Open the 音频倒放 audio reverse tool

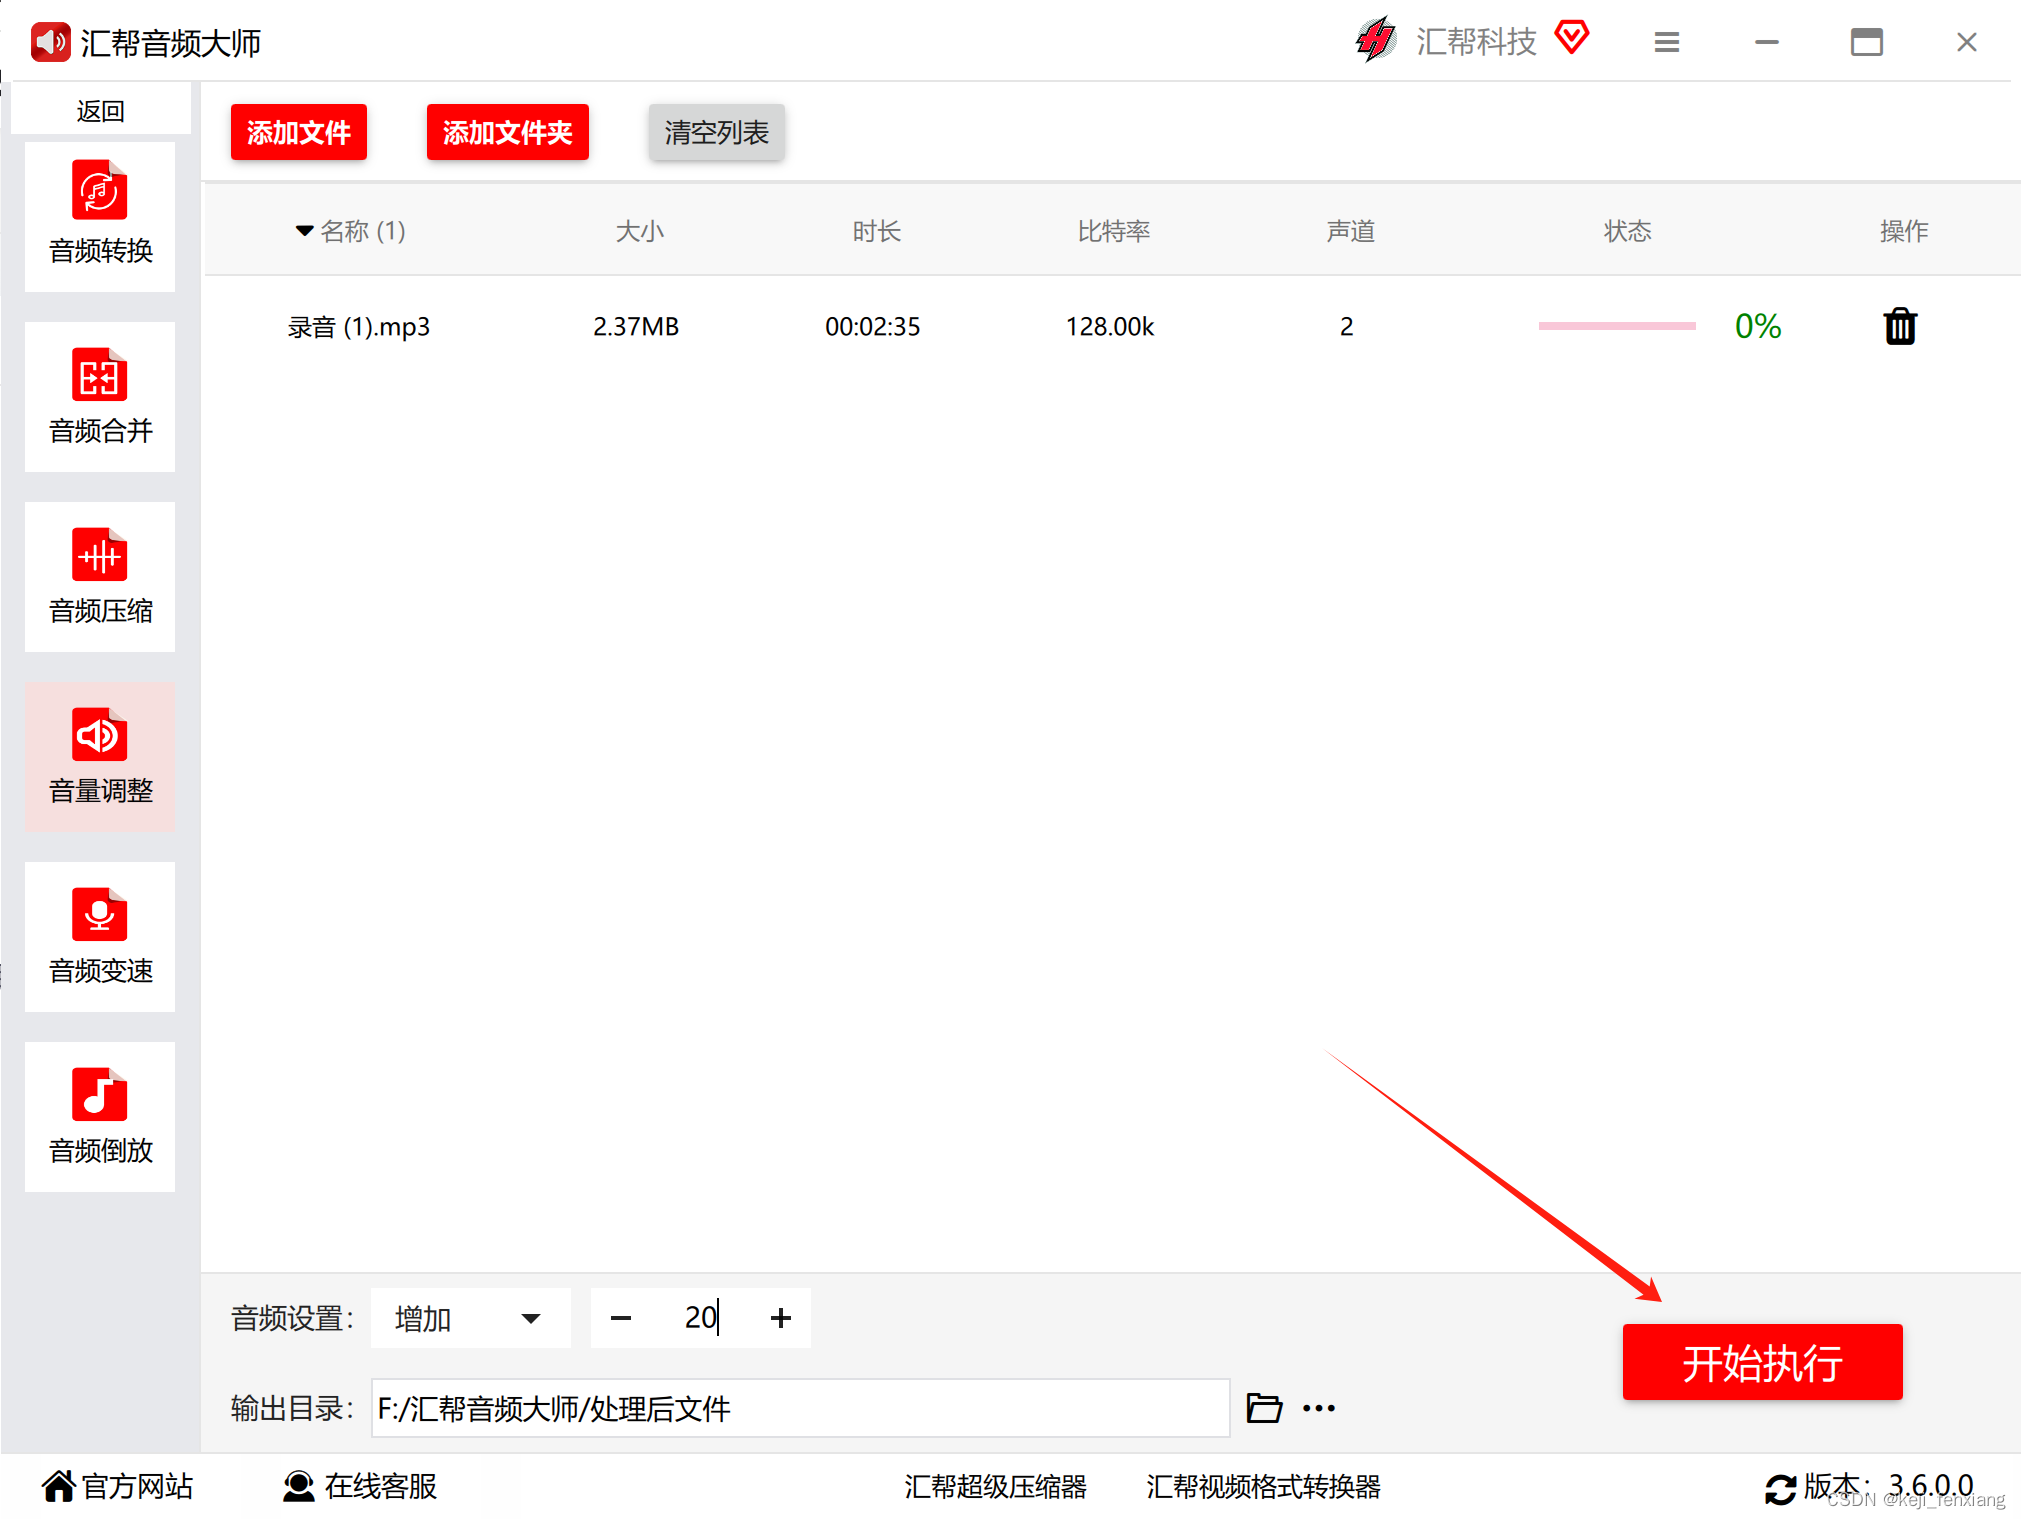[x=100, y=1116]
